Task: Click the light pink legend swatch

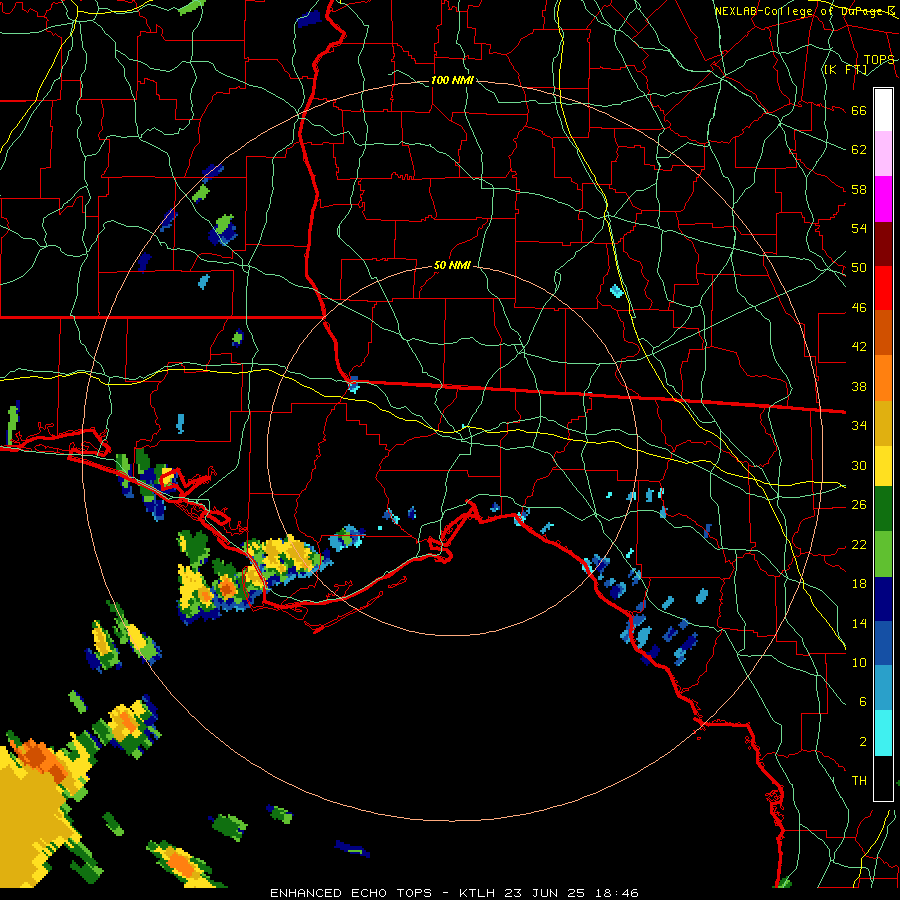Action: click(883, 154)
